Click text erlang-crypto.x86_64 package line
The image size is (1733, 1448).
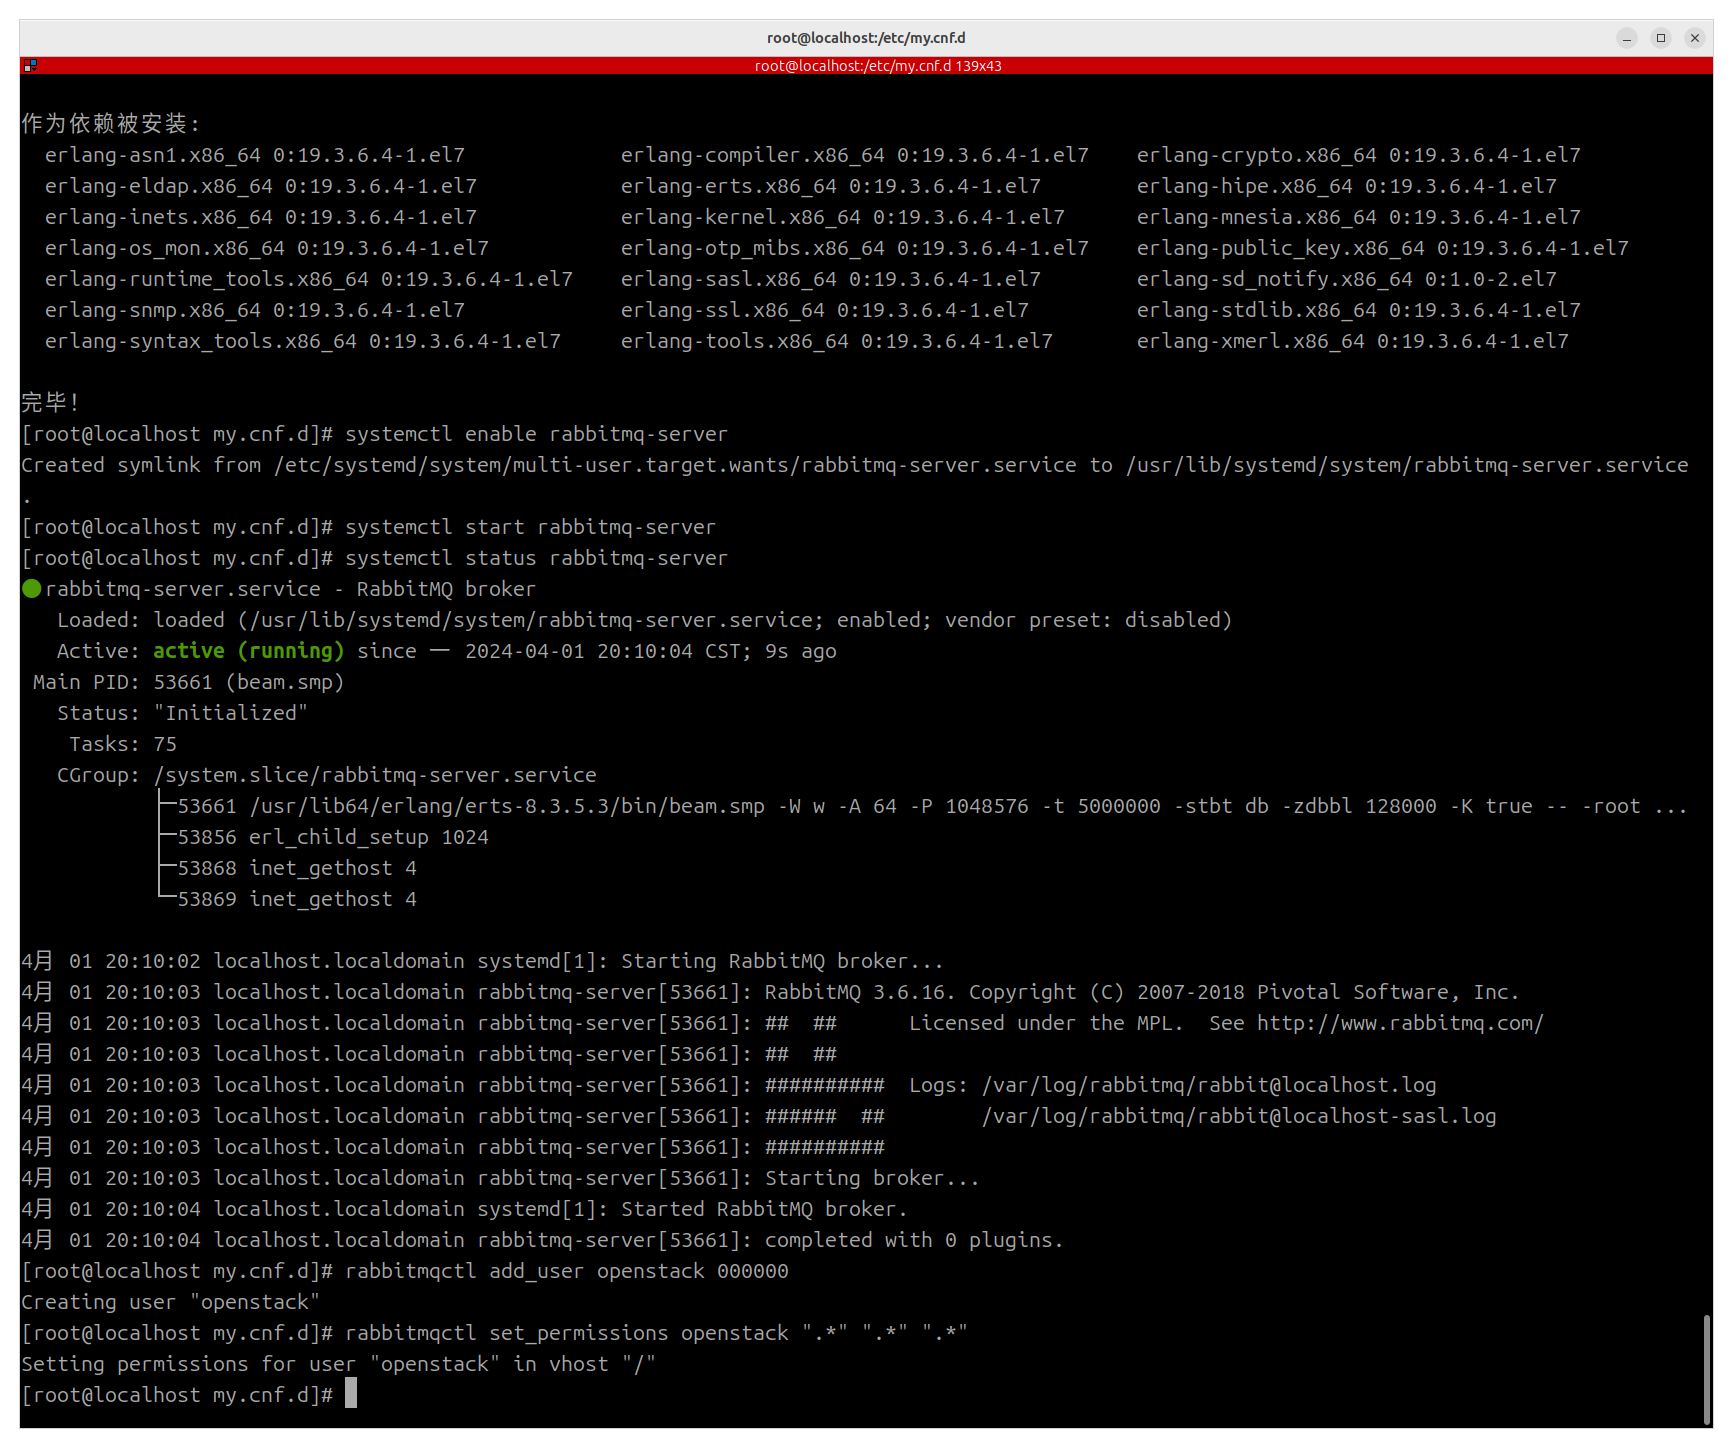(1359, 156)
